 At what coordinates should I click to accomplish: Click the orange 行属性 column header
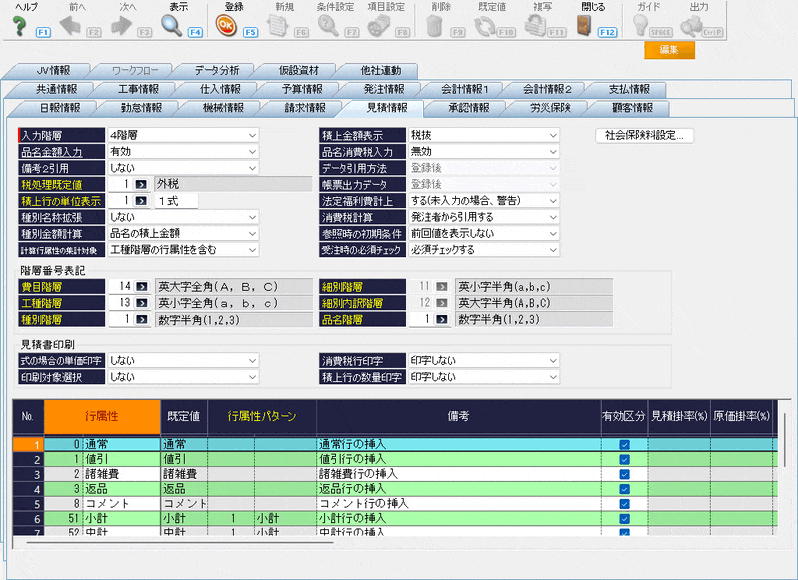(102, 414)
